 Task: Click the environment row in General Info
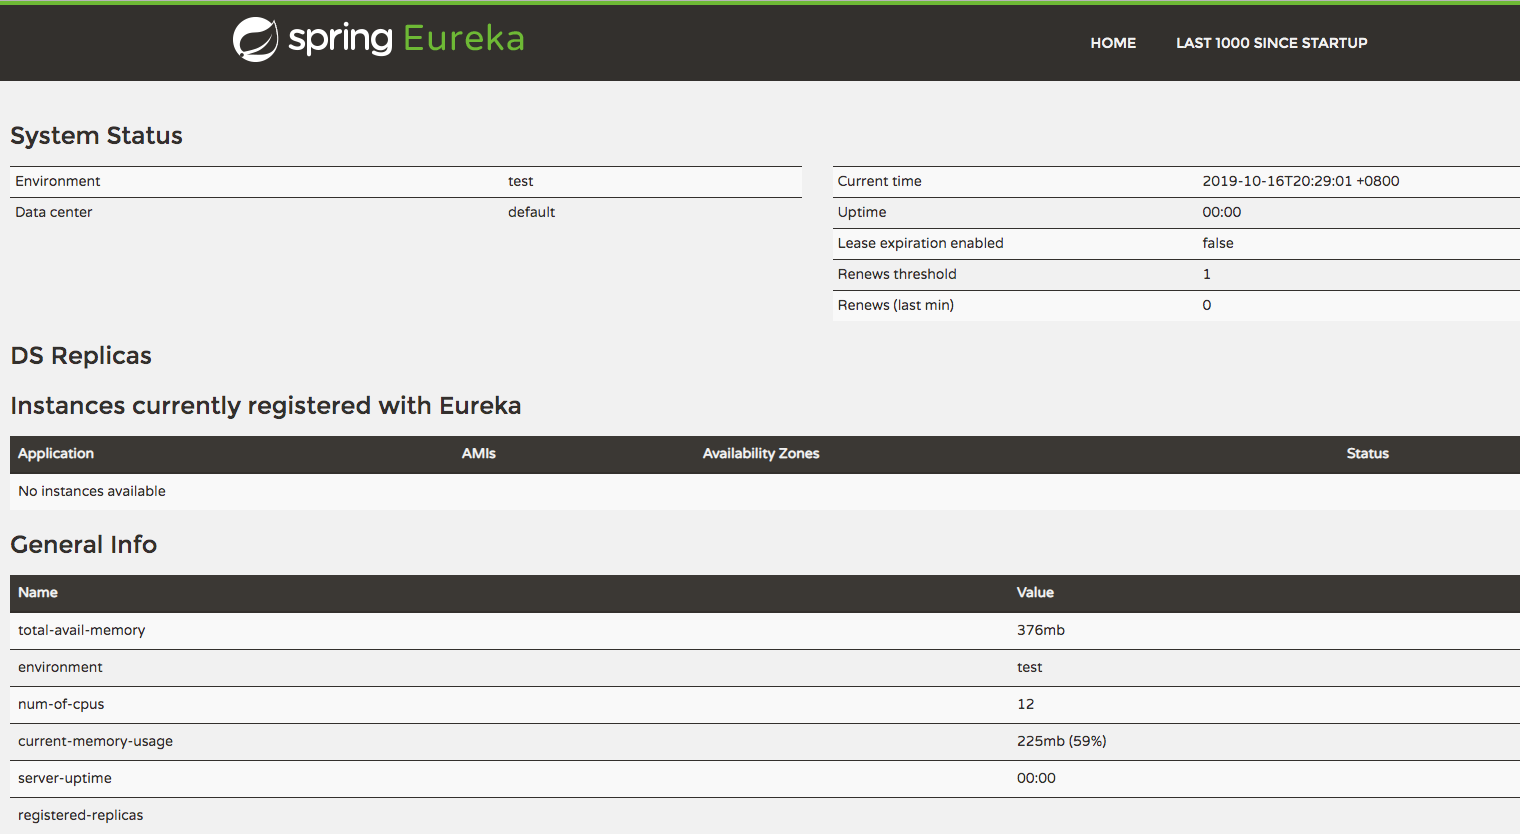point(765,667)
